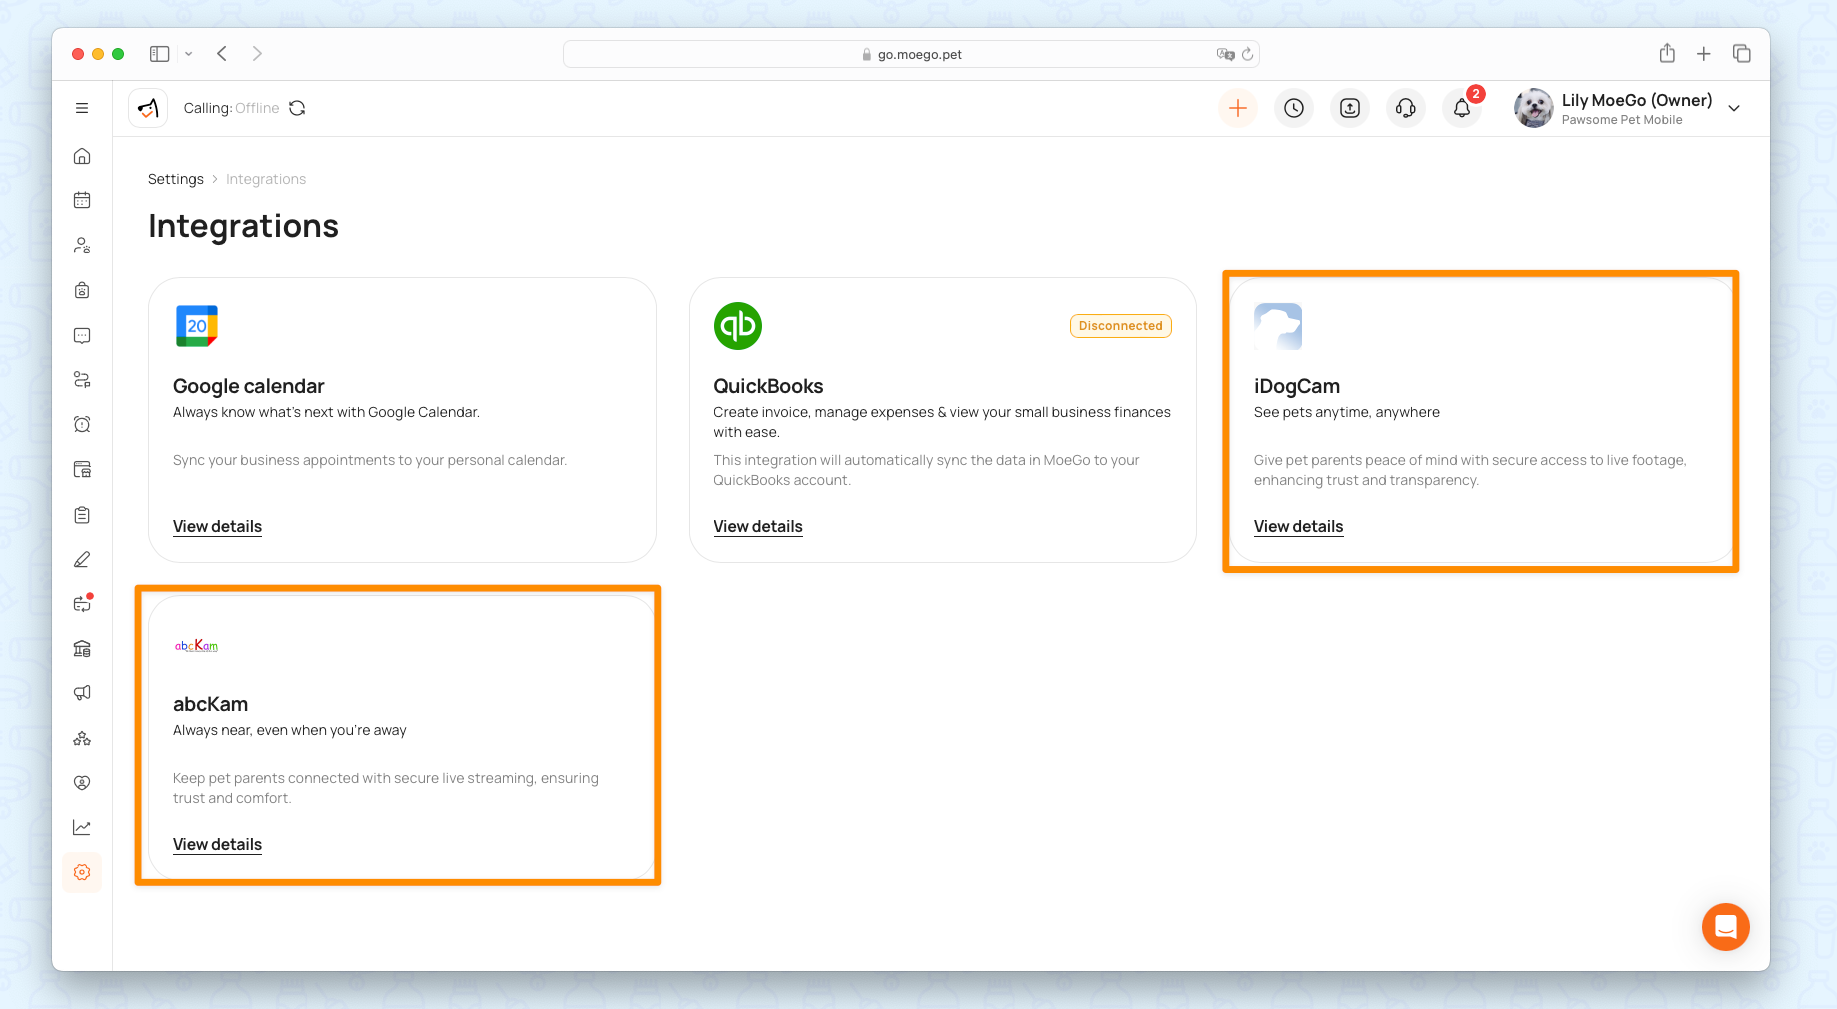The height and width of the screenshot is (1009, 1837).
Task: Click the MoeGo logo icon
Action: [x=148, y=108]
